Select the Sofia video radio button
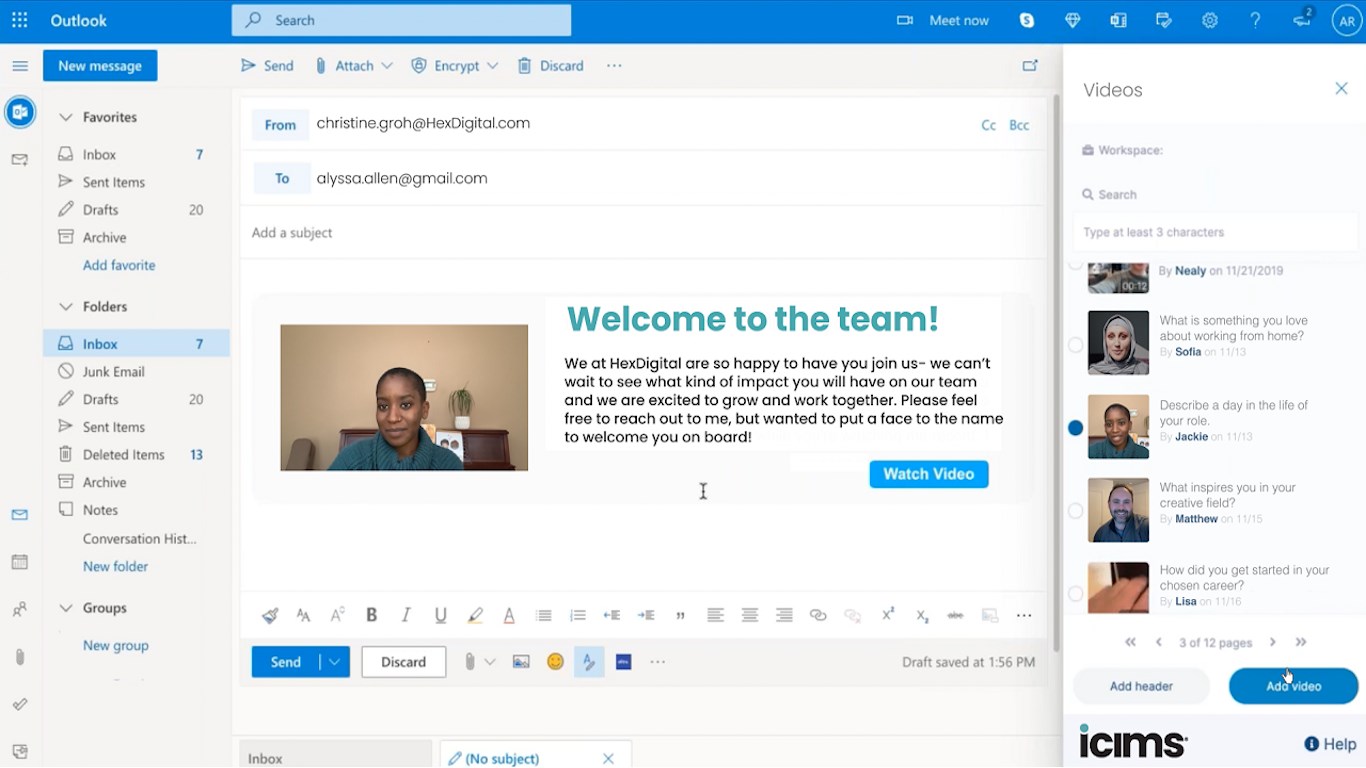This screenshot has height=768, width=1366. click(1075, 345)
